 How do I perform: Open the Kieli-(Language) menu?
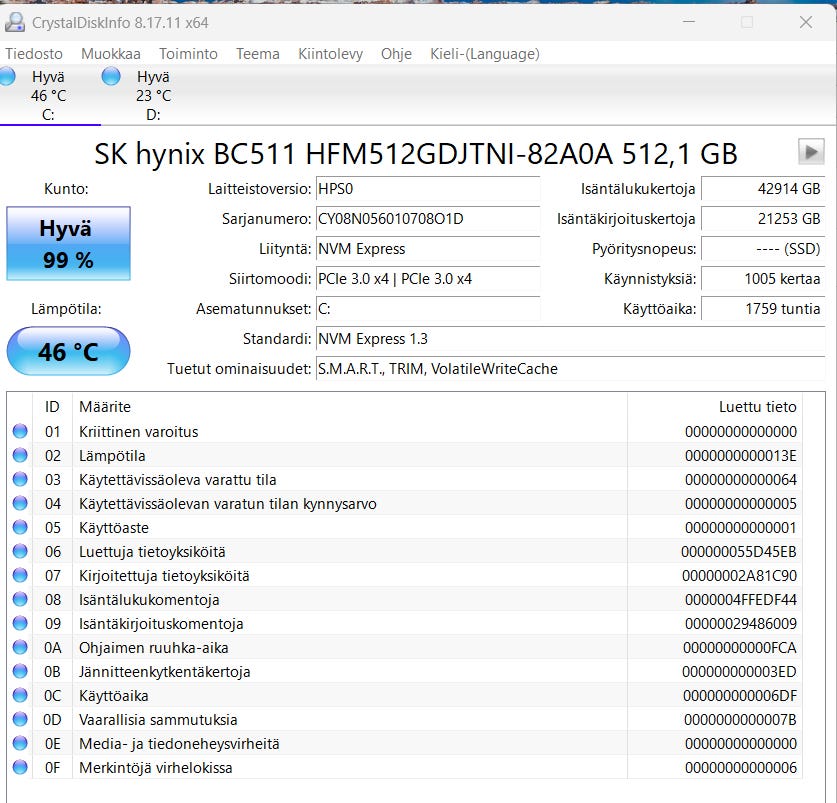(x=485, y=54)
